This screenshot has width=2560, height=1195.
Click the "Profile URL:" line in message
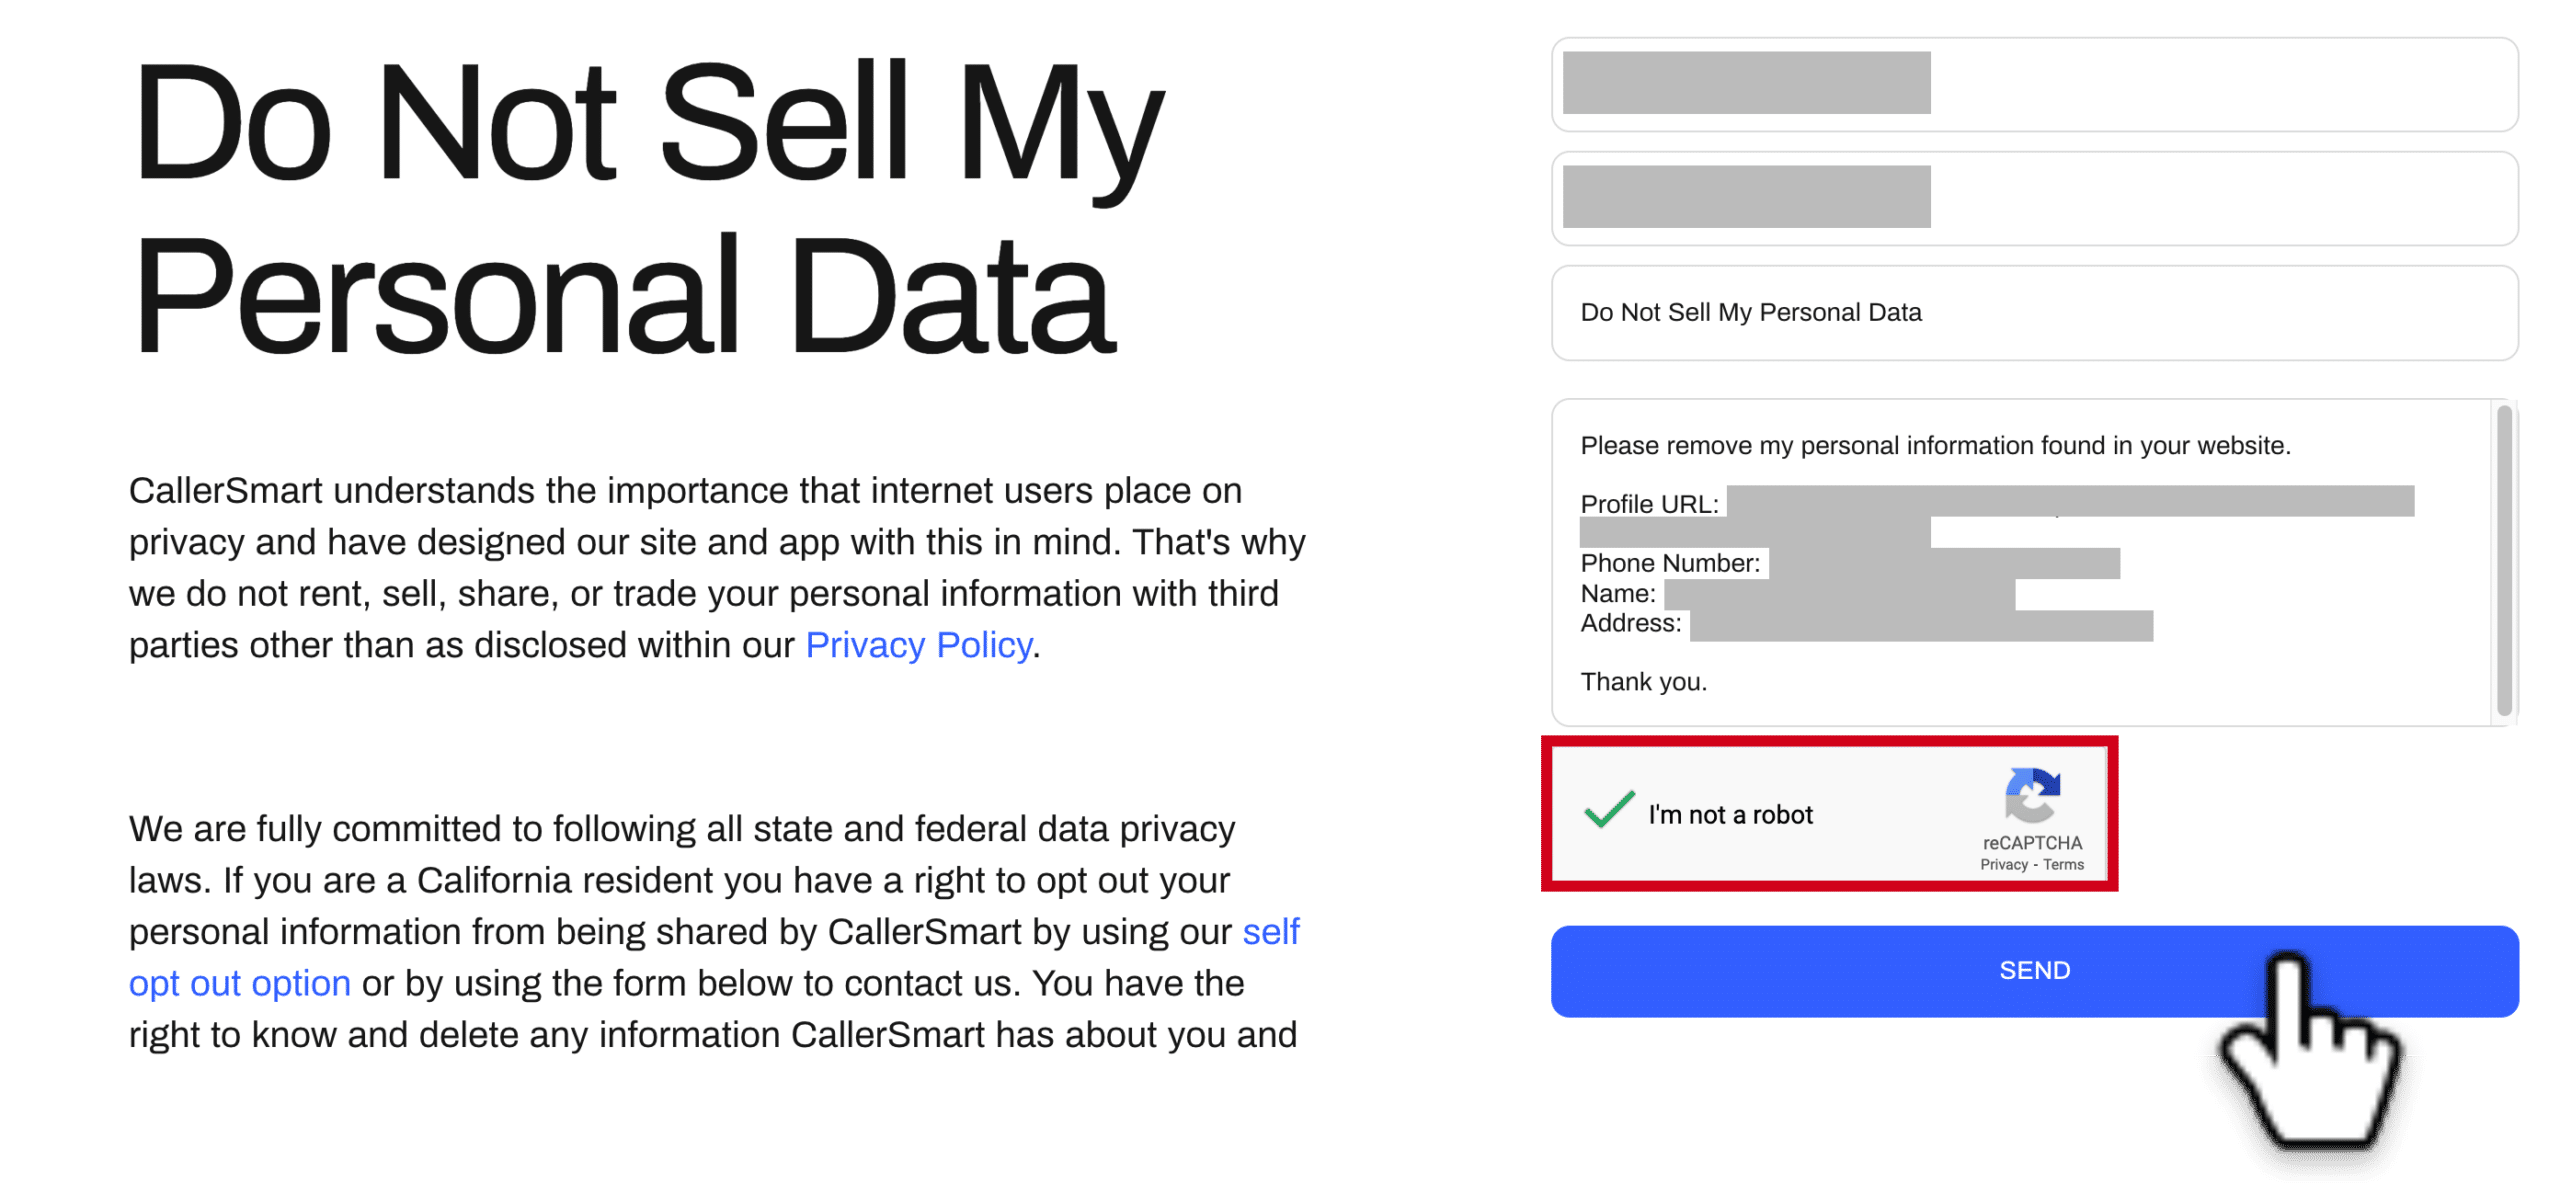point(1649,504)
